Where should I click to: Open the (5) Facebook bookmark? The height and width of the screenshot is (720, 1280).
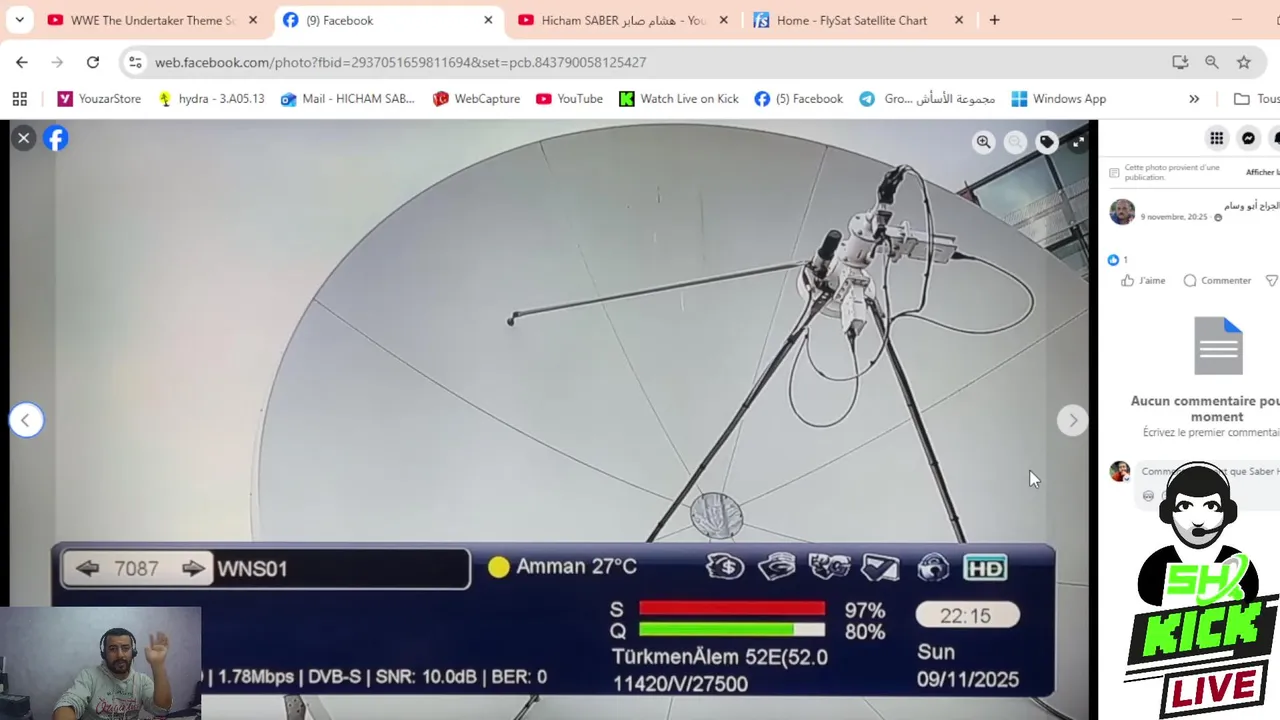coord(798,99)
